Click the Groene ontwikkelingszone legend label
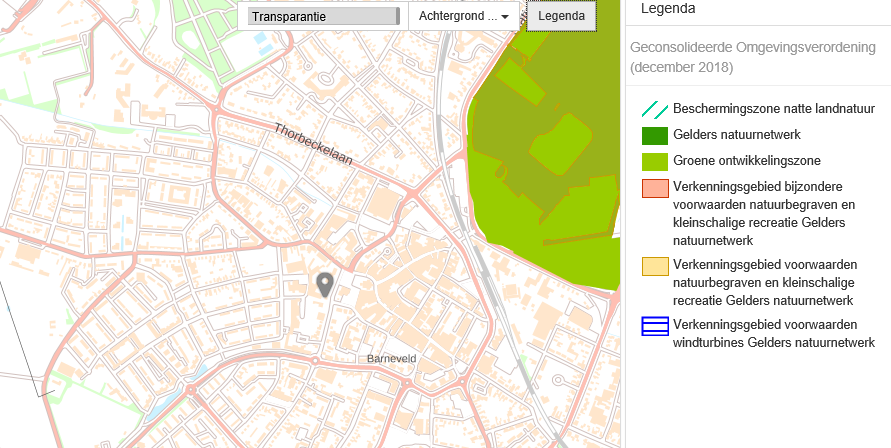The height and width of the screenshot is (448, 891). coord(747,161)
